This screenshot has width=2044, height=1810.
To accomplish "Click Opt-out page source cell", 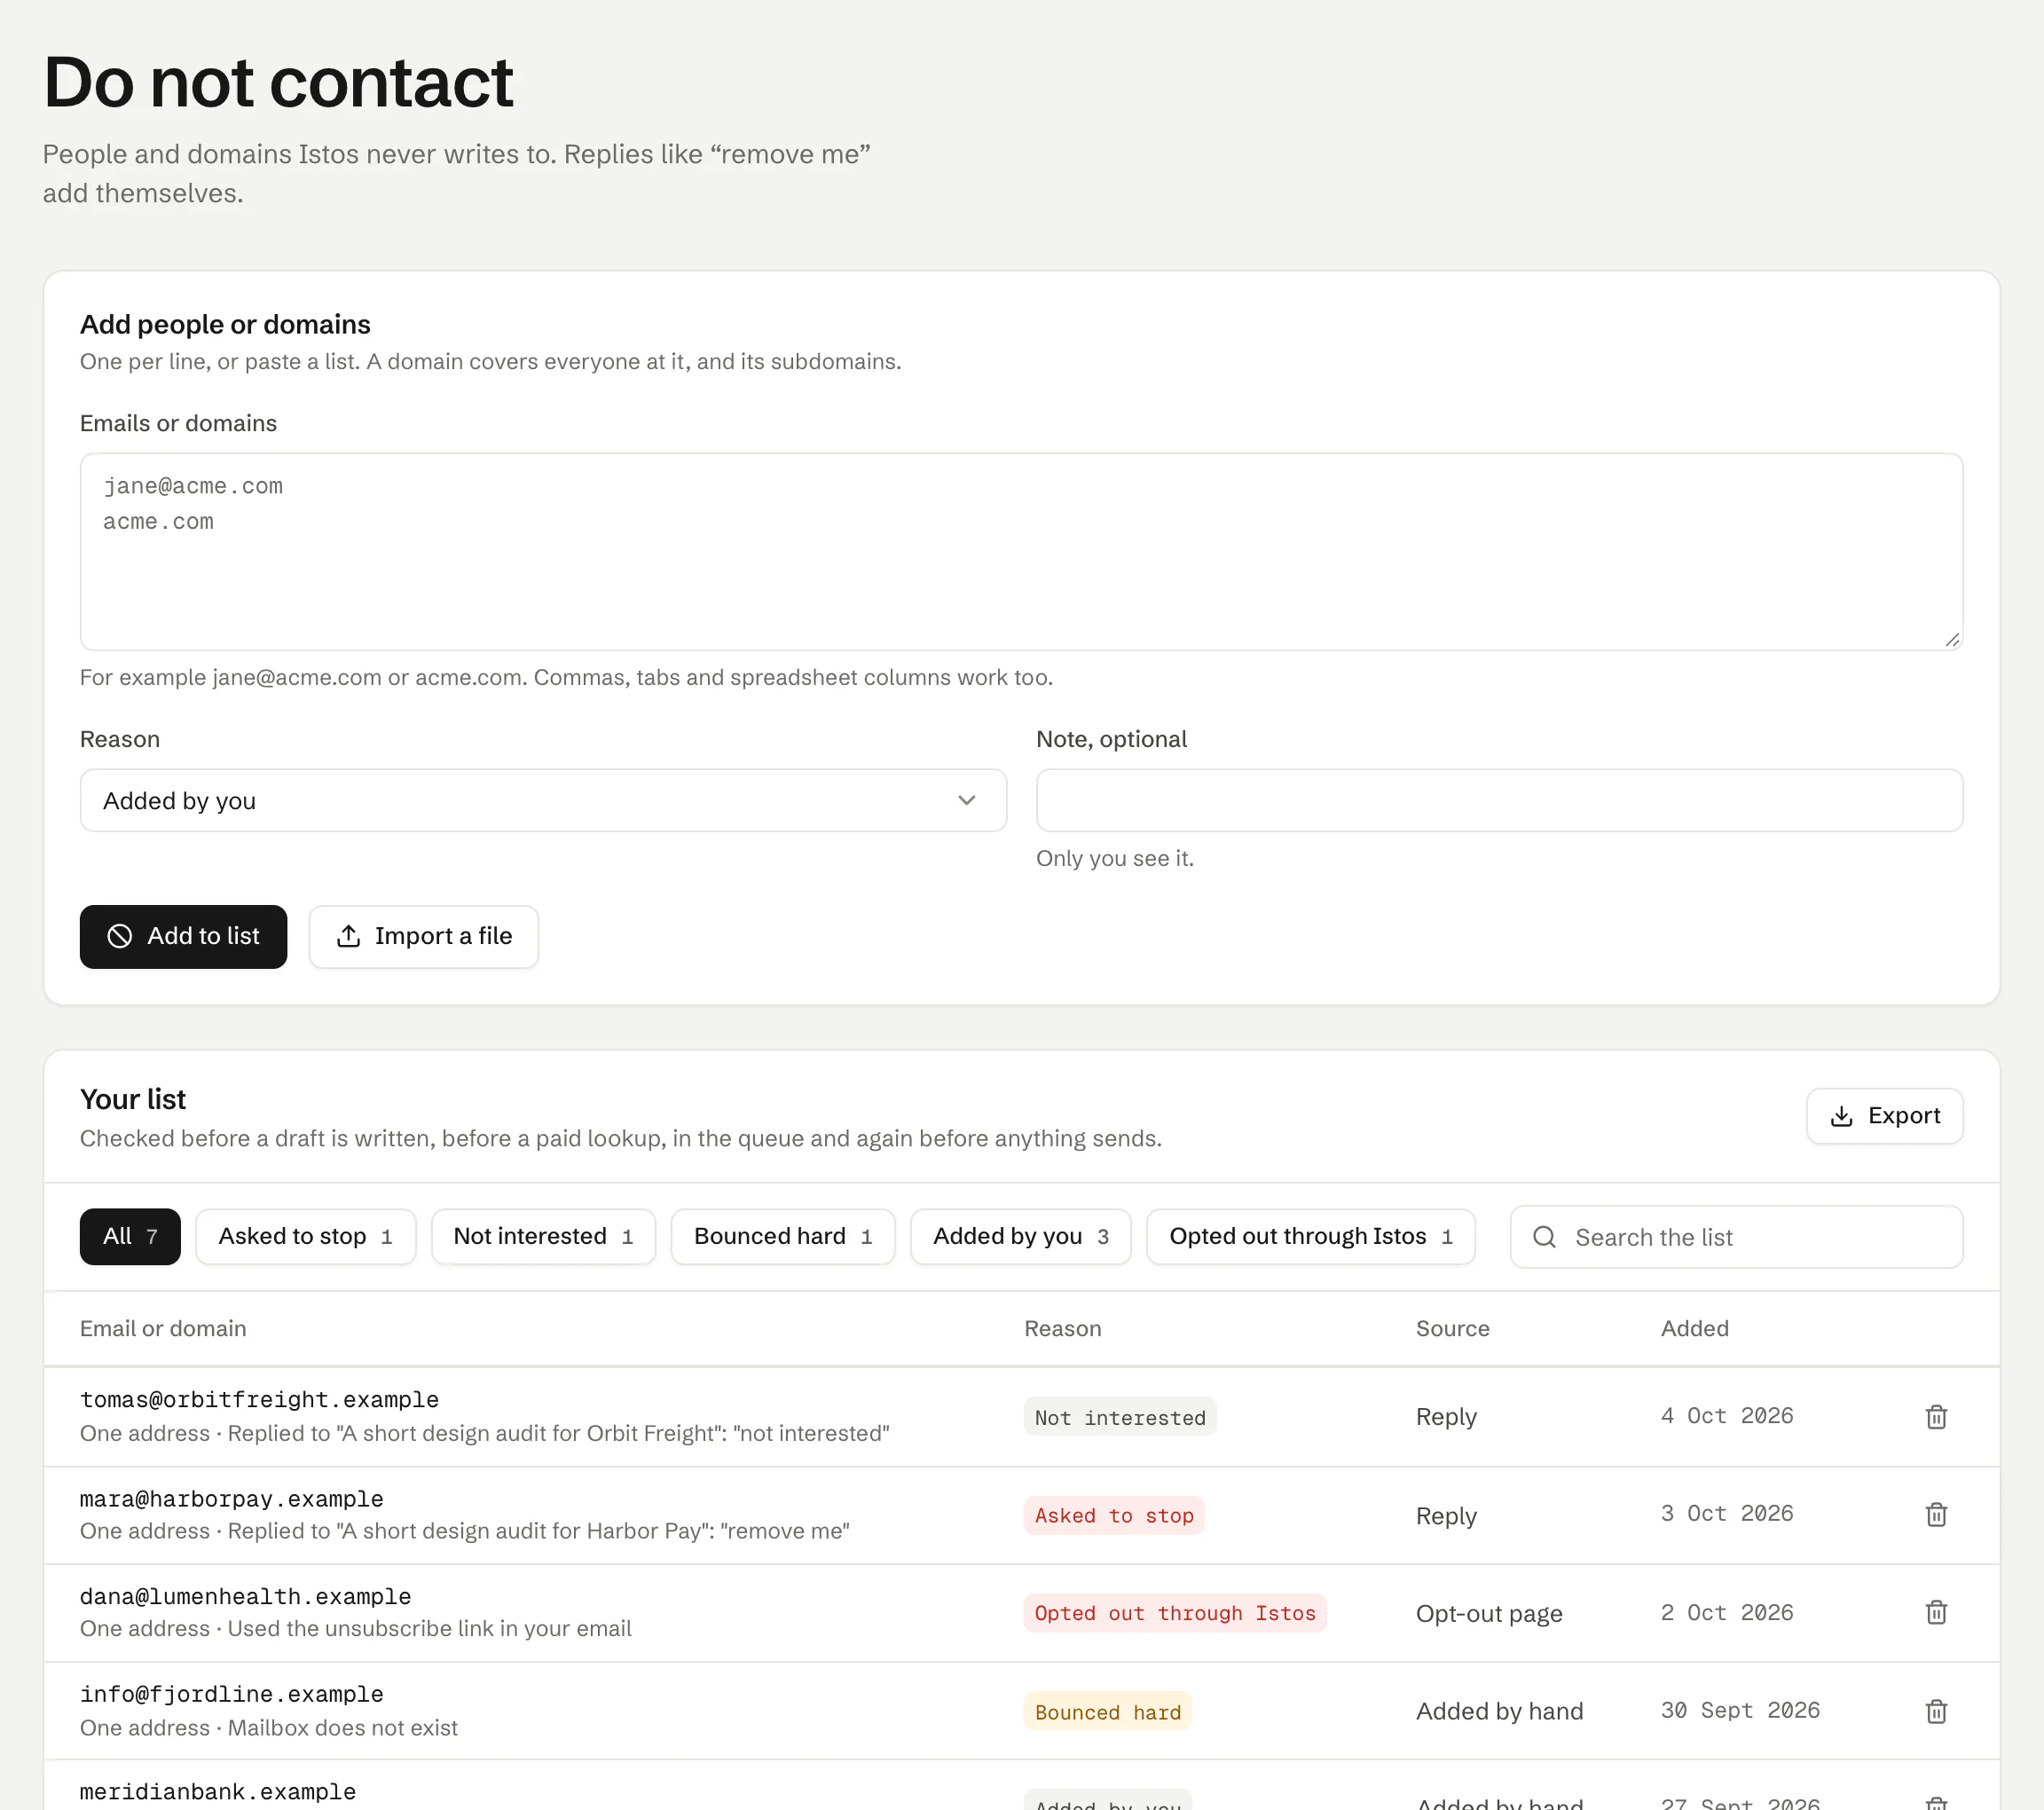I will (1489, 1614).
